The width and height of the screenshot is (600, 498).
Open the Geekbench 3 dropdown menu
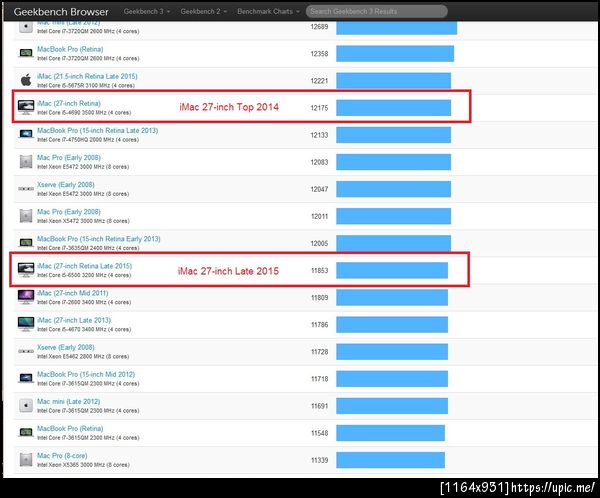[147, 11]
